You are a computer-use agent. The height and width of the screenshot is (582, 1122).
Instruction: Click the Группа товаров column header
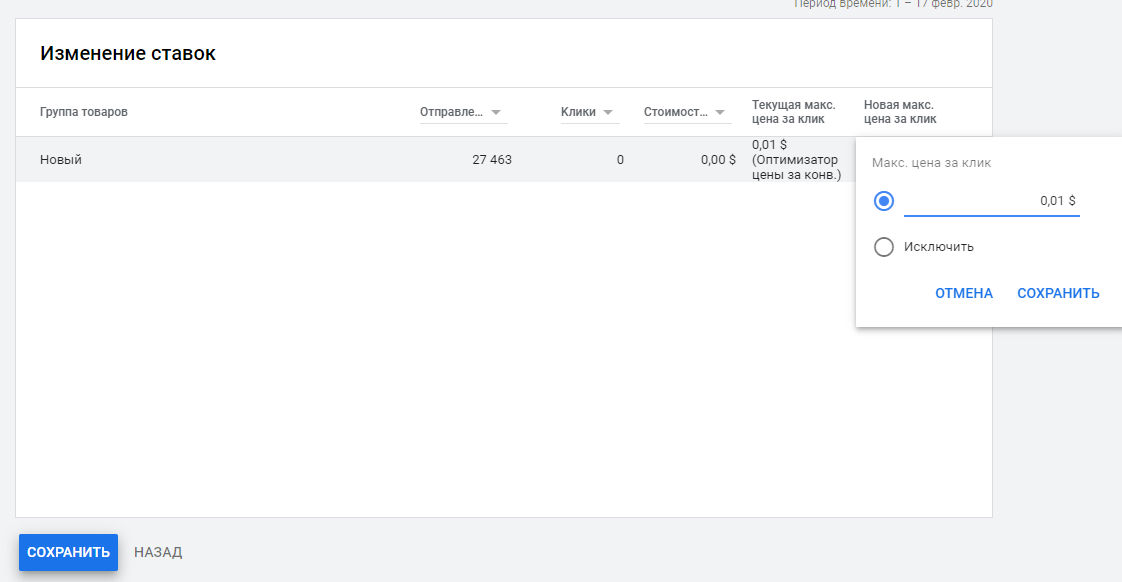pos(84,112)
